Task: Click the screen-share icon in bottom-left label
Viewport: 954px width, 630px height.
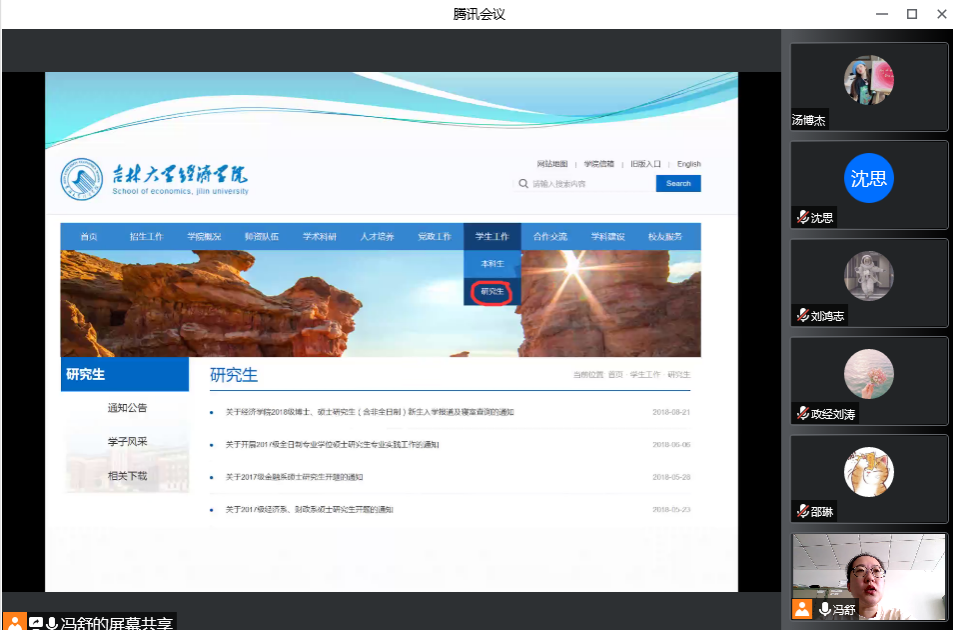Action: pos(36,622)
